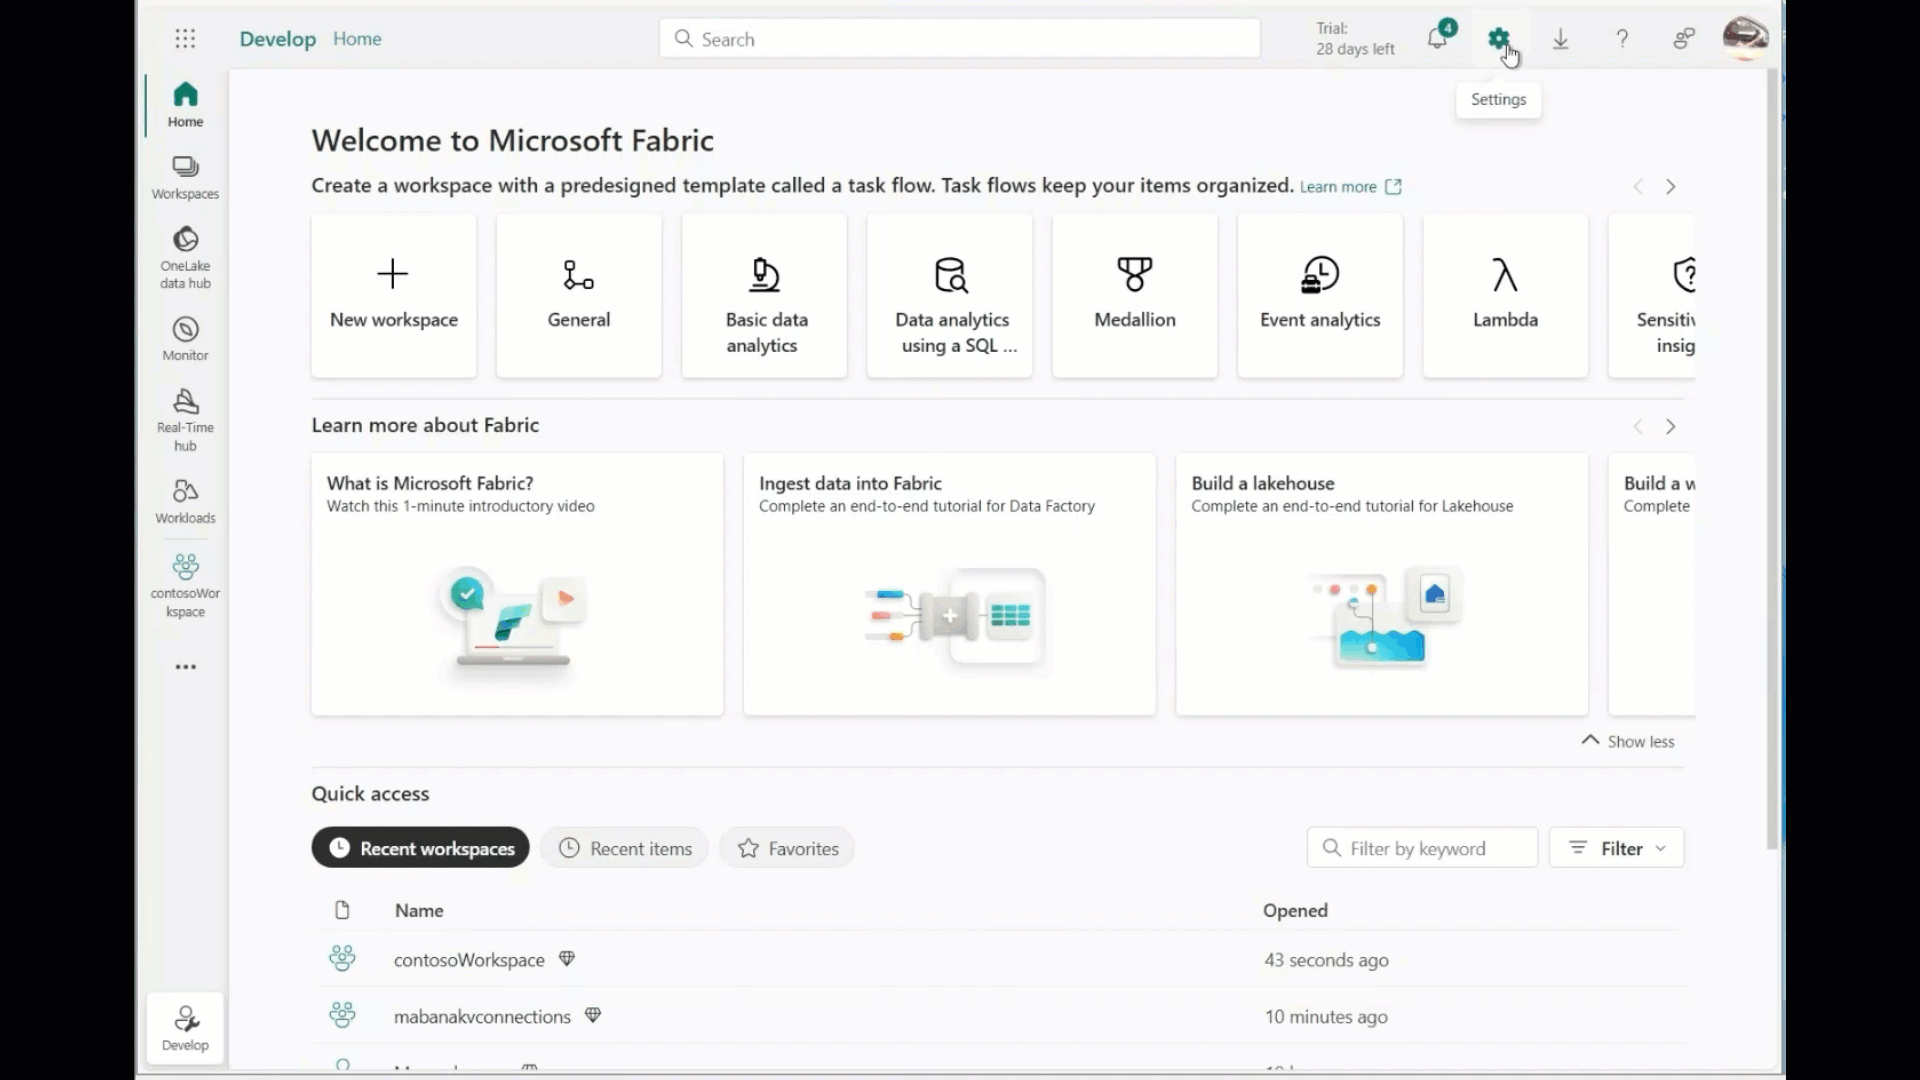Open the Filter dropdown
The width and height of the screenshot is (1920, 1080).
click(1617, 848)
